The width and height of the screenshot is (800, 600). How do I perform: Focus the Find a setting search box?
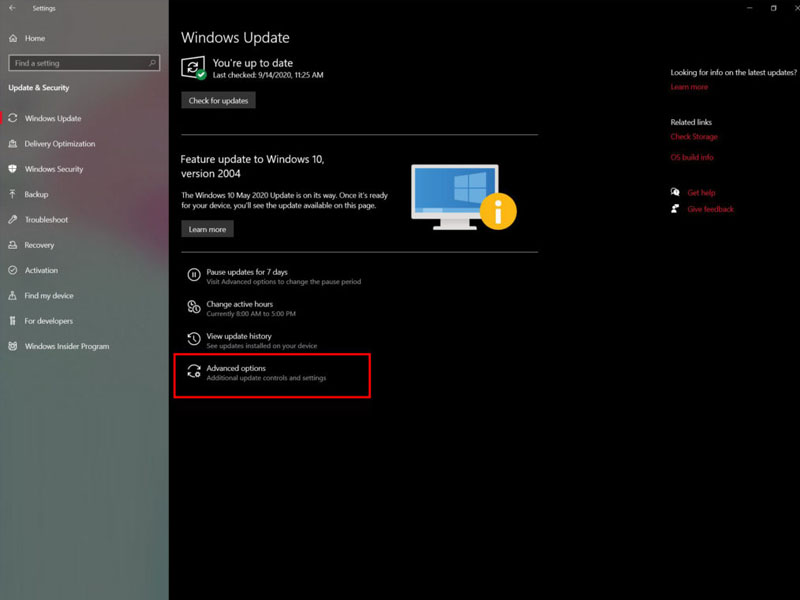pos(84,63)
